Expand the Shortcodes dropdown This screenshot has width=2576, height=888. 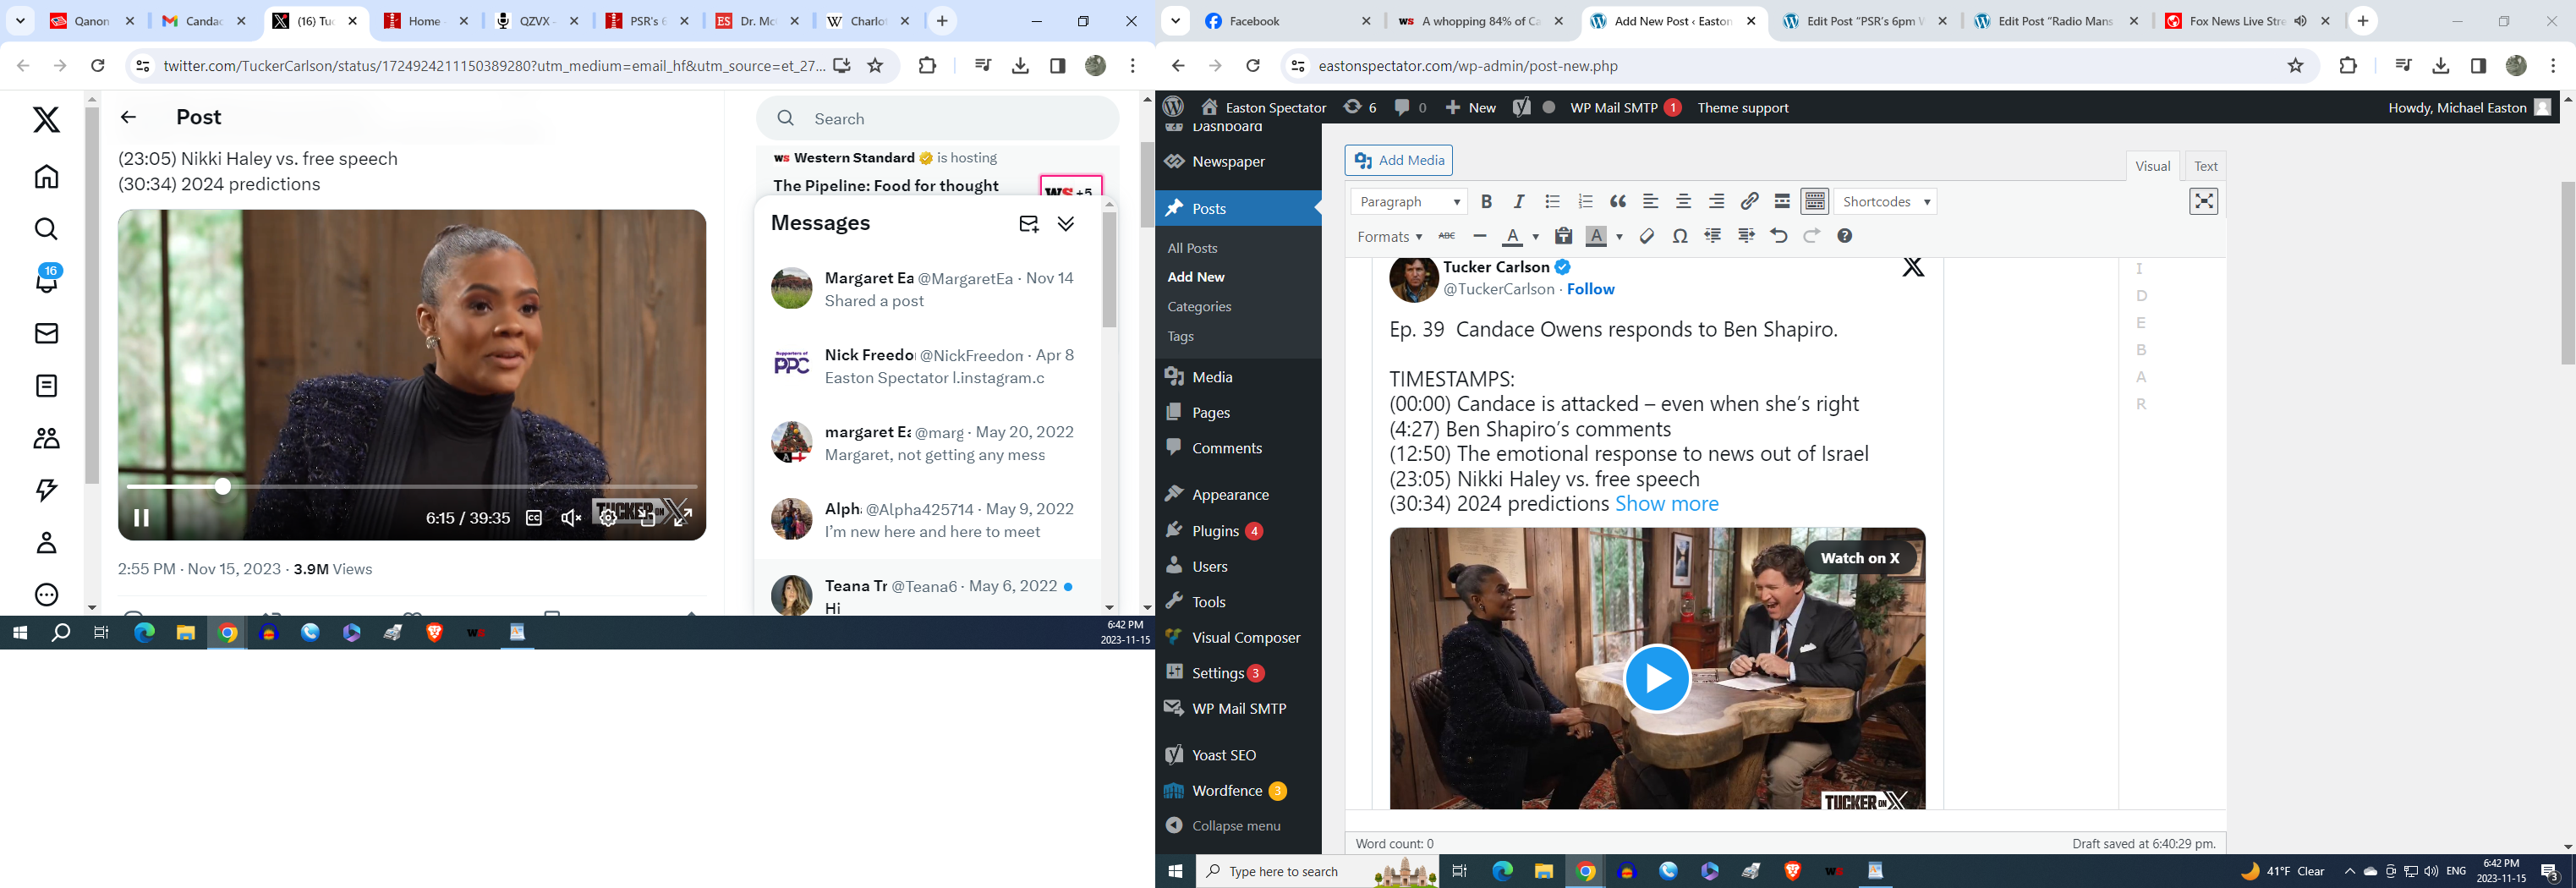point(1885,202)
